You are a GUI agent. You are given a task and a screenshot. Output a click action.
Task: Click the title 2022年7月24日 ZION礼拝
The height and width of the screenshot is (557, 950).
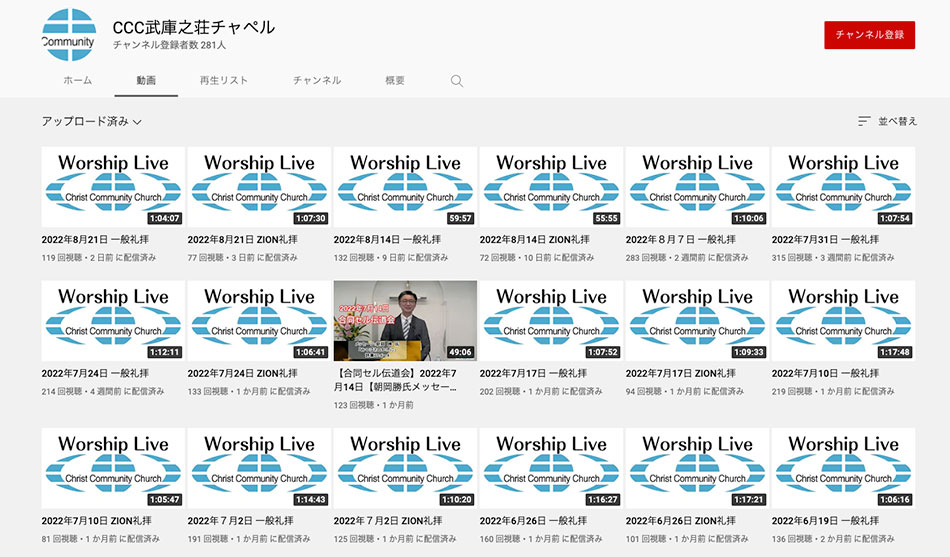click(x=242, y=373)
